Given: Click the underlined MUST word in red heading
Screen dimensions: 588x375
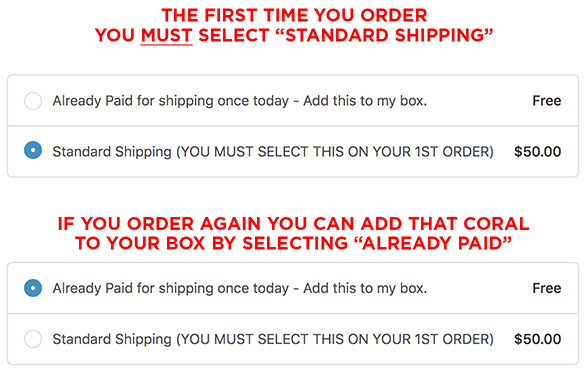Looking at the screenshot, I should pyautogui.click(x=166, y=36).
